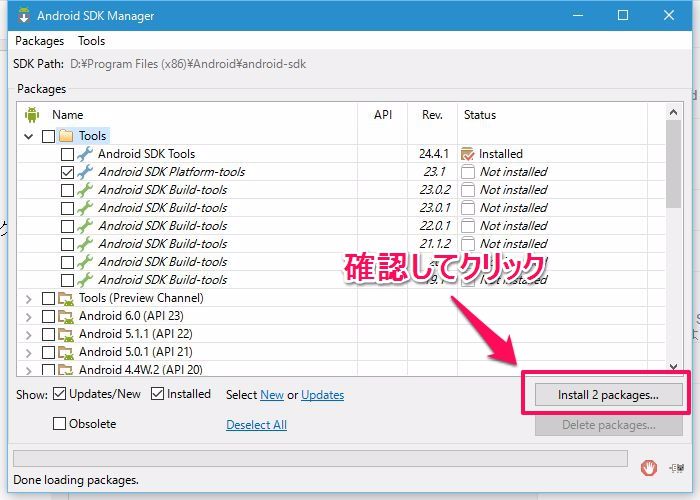
Task: Click the Android robot icon in Name header
Action: (32, 115)
